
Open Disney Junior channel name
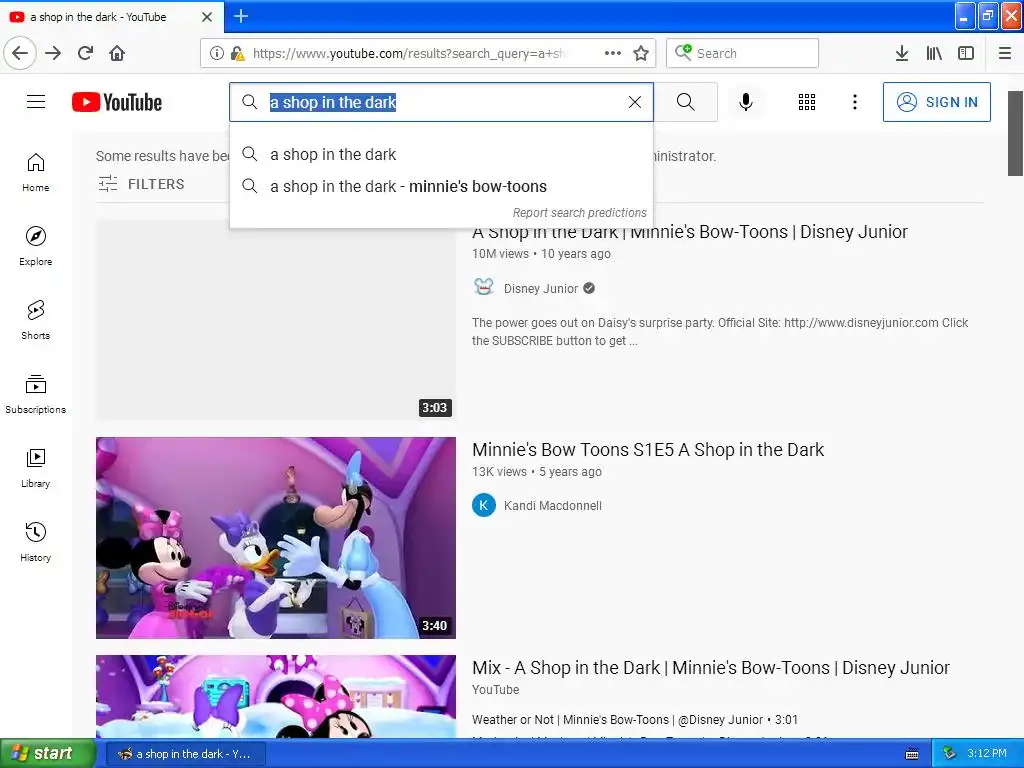(x=541, y=289)
